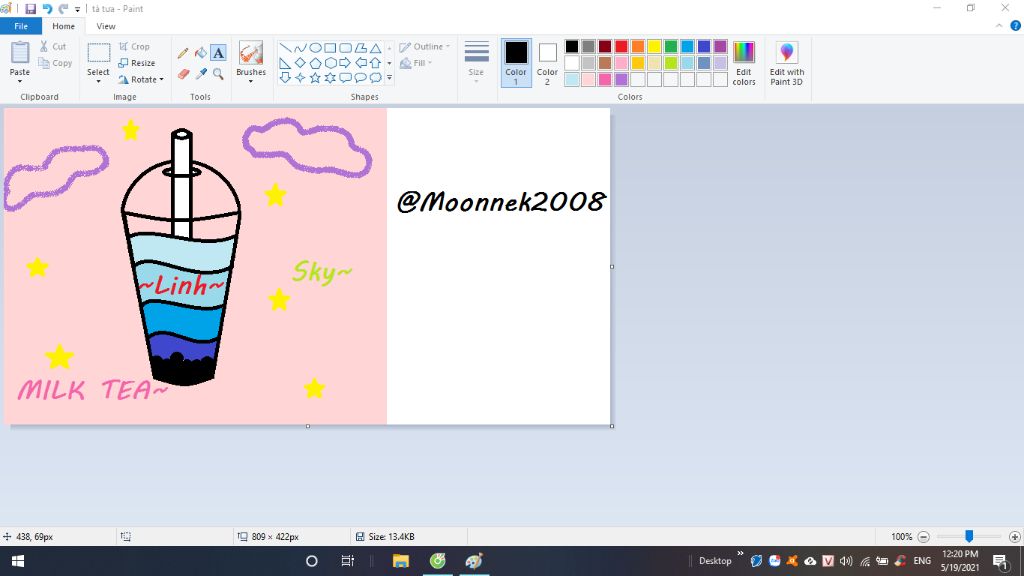Open the Edit colors dialog
This screenshot has width=1024, height=576.
tap(744, 62)
